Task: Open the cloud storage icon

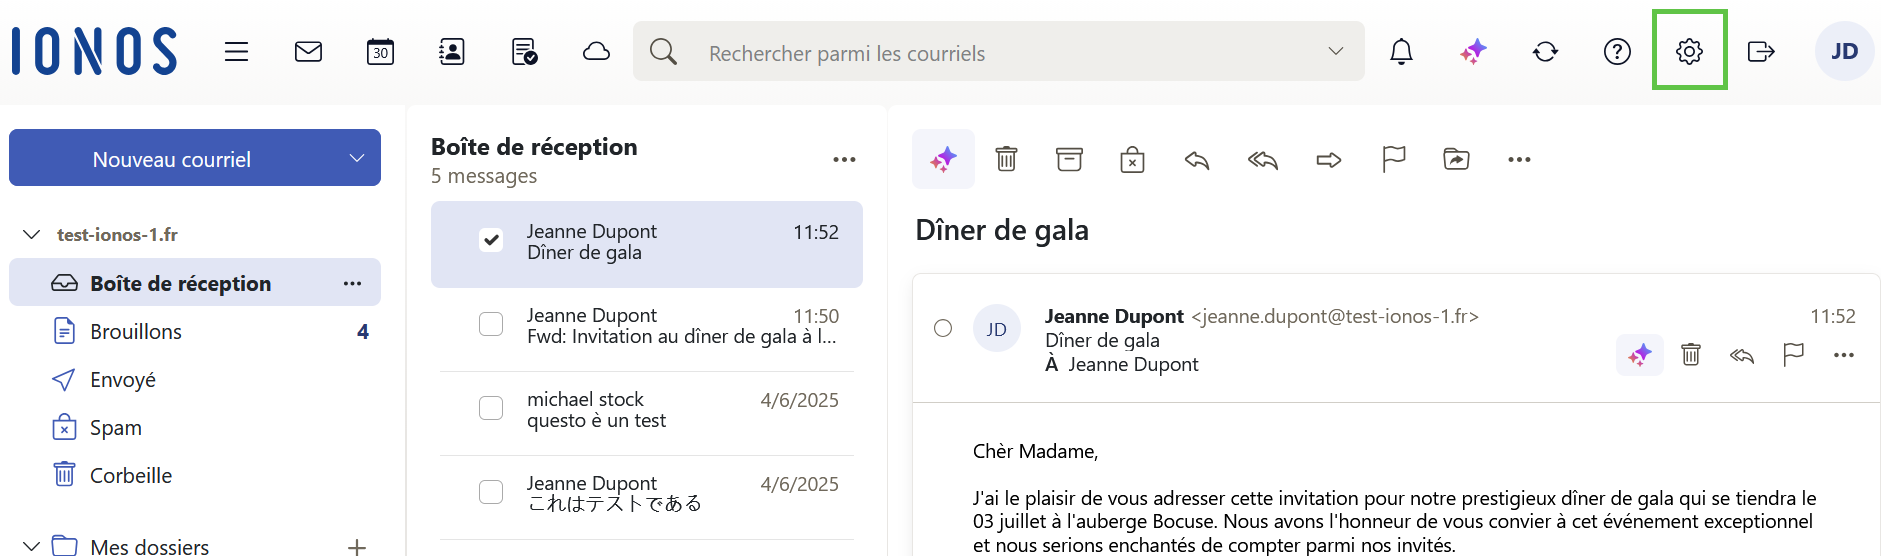Action: point(596,52)
